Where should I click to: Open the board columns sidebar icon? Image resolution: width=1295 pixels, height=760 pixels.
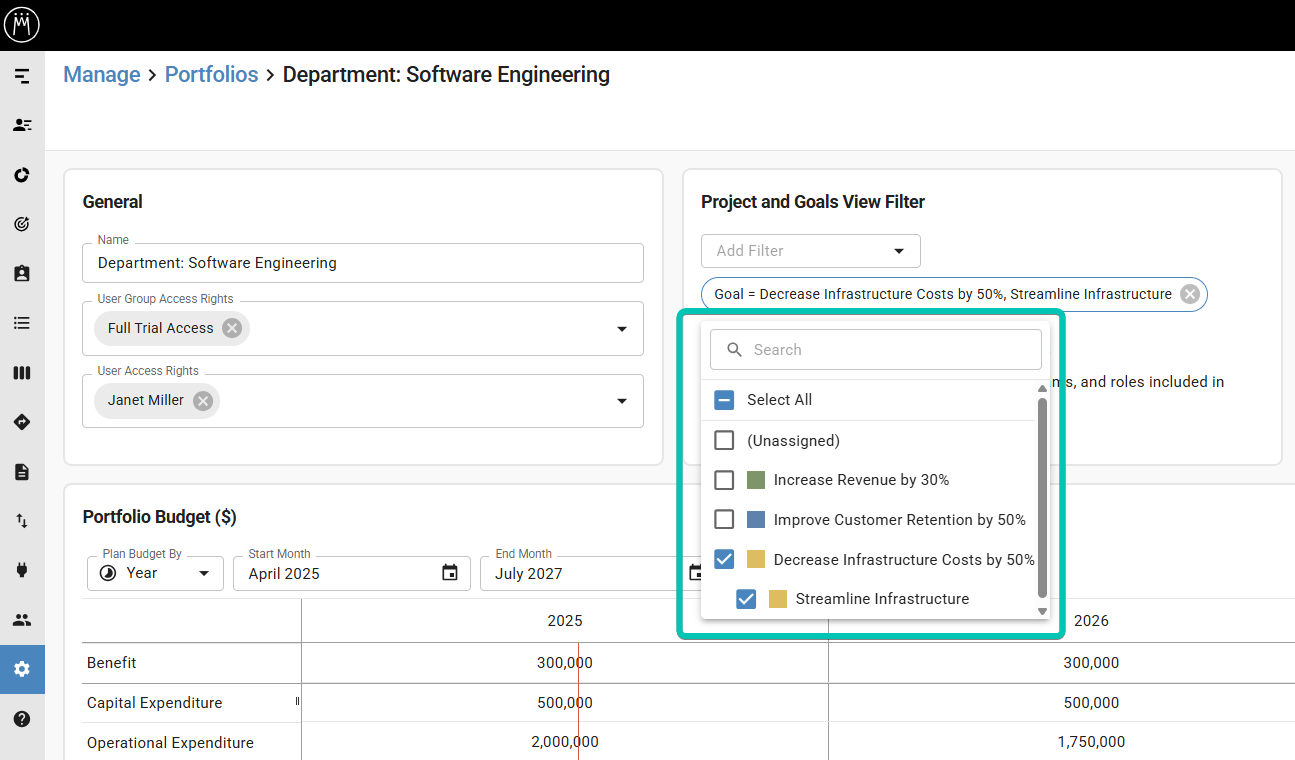click(22, 373)
